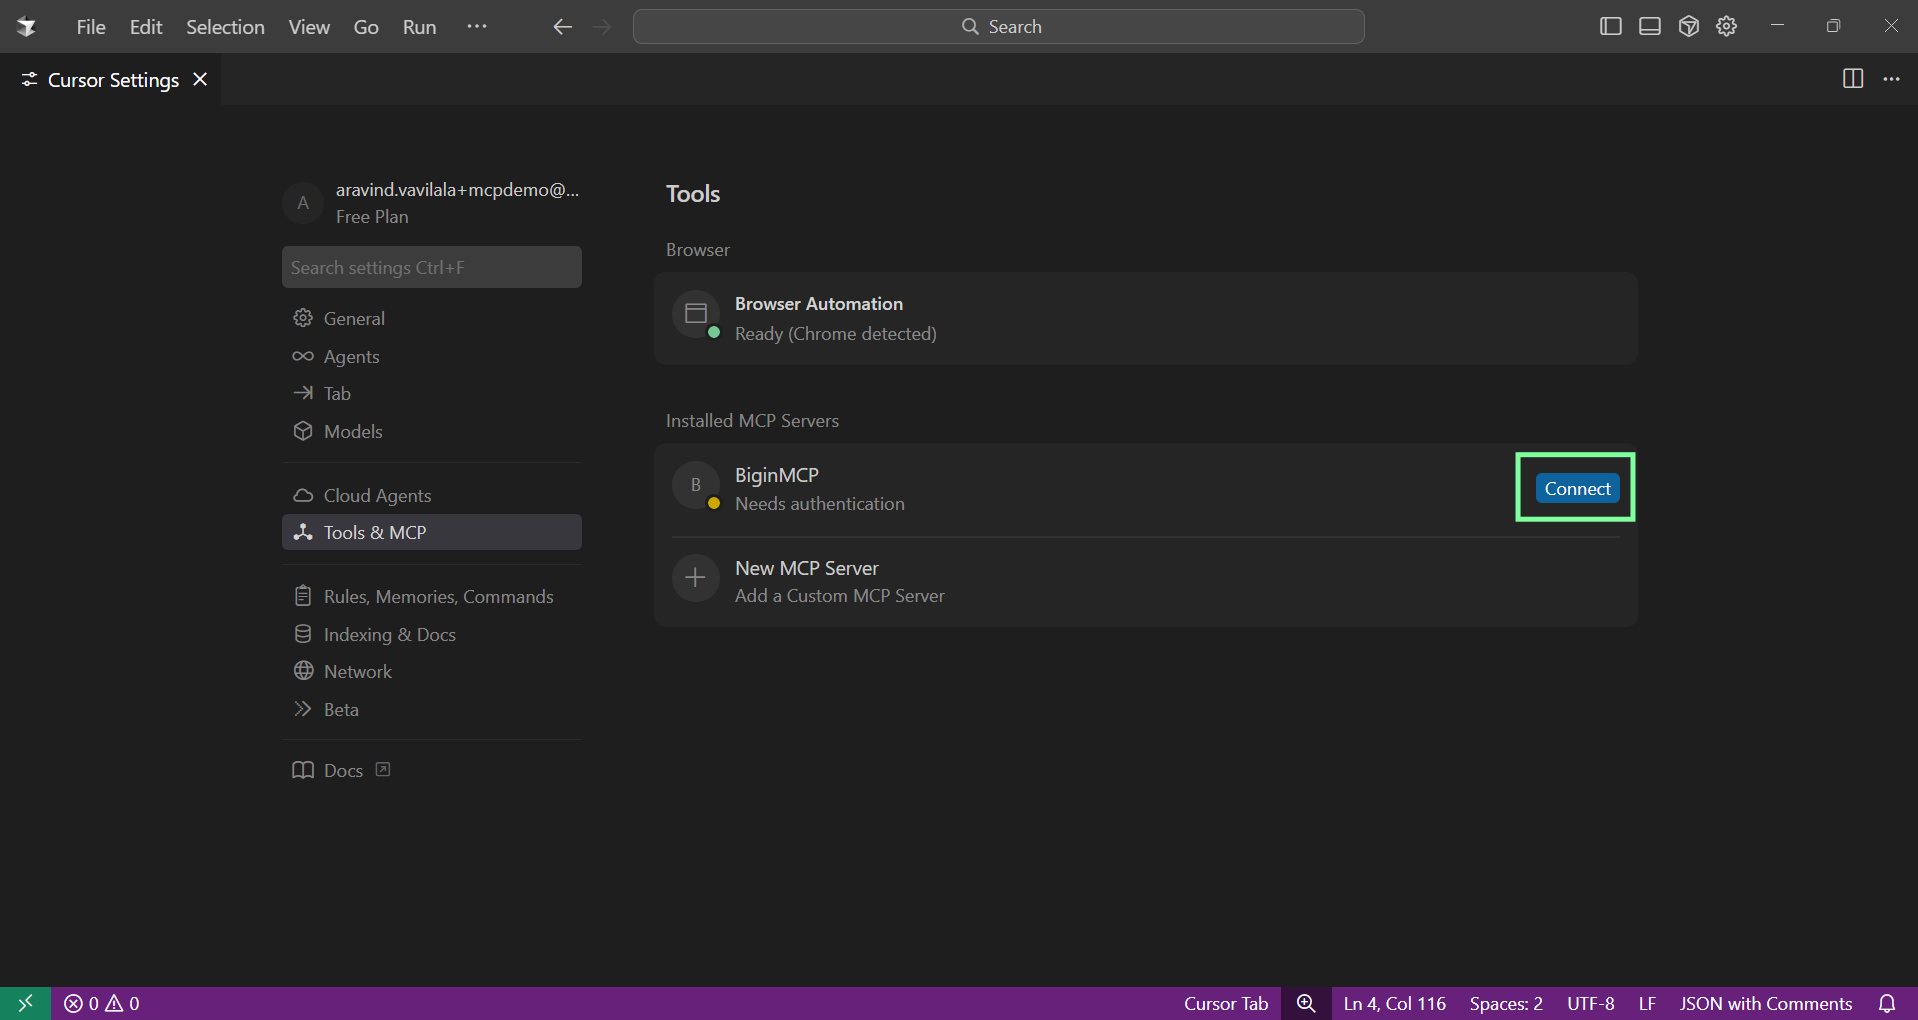Click the split editor icon
The image size is (1918, 1020).
click(x=1852, y=79)
